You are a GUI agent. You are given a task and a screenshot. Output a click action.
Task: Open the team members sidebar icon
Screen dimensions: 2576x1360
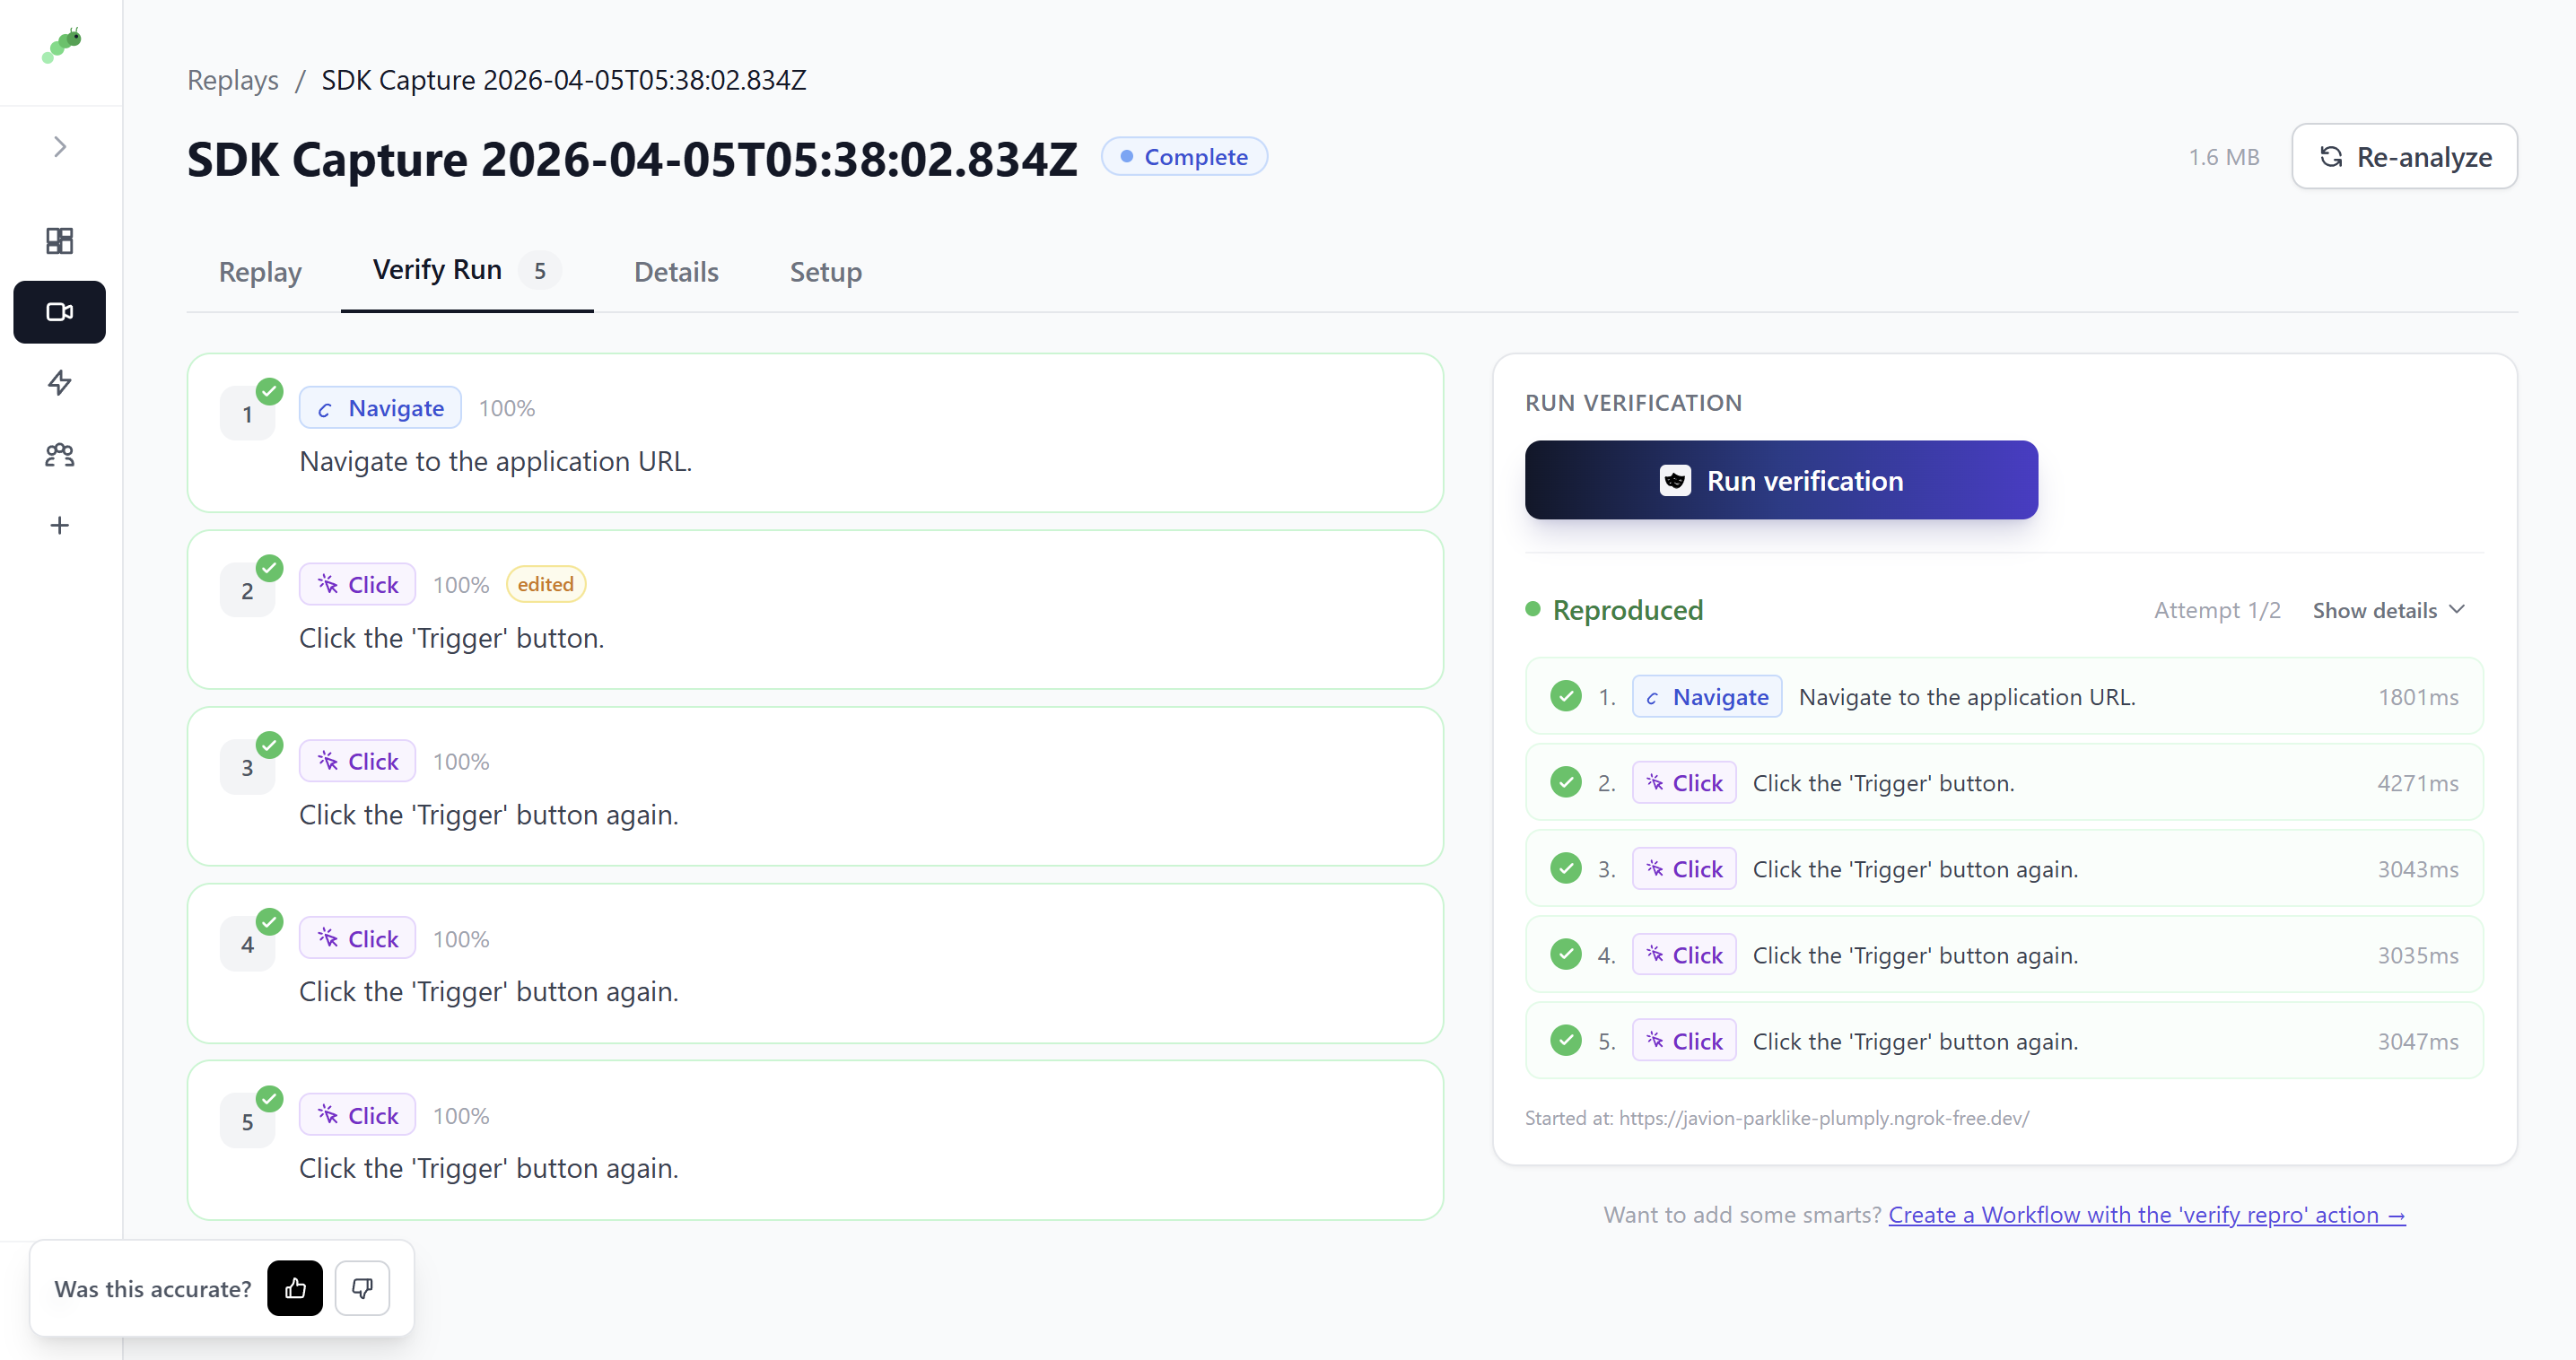(x=59, y=455)
